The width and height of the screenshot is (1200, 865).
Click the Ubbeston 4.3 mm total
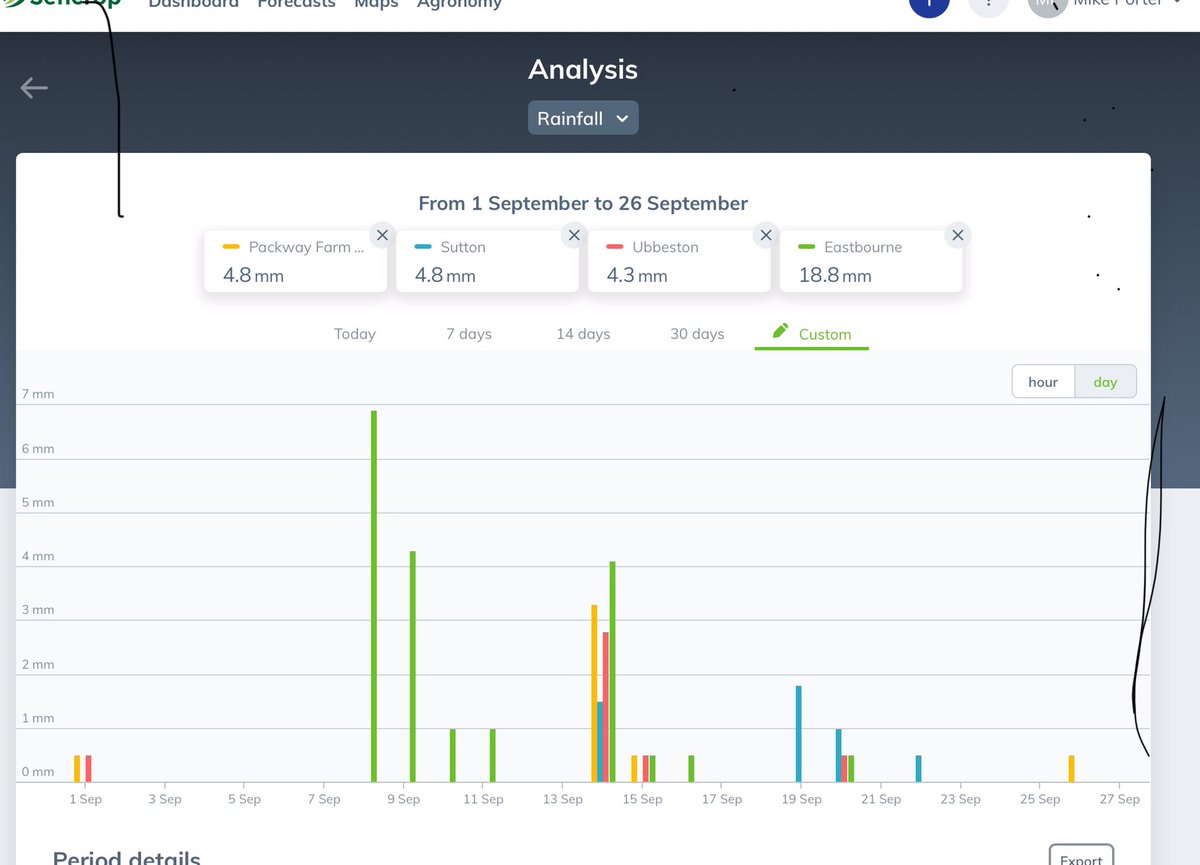pyautogui.click(x=637, y=275)
